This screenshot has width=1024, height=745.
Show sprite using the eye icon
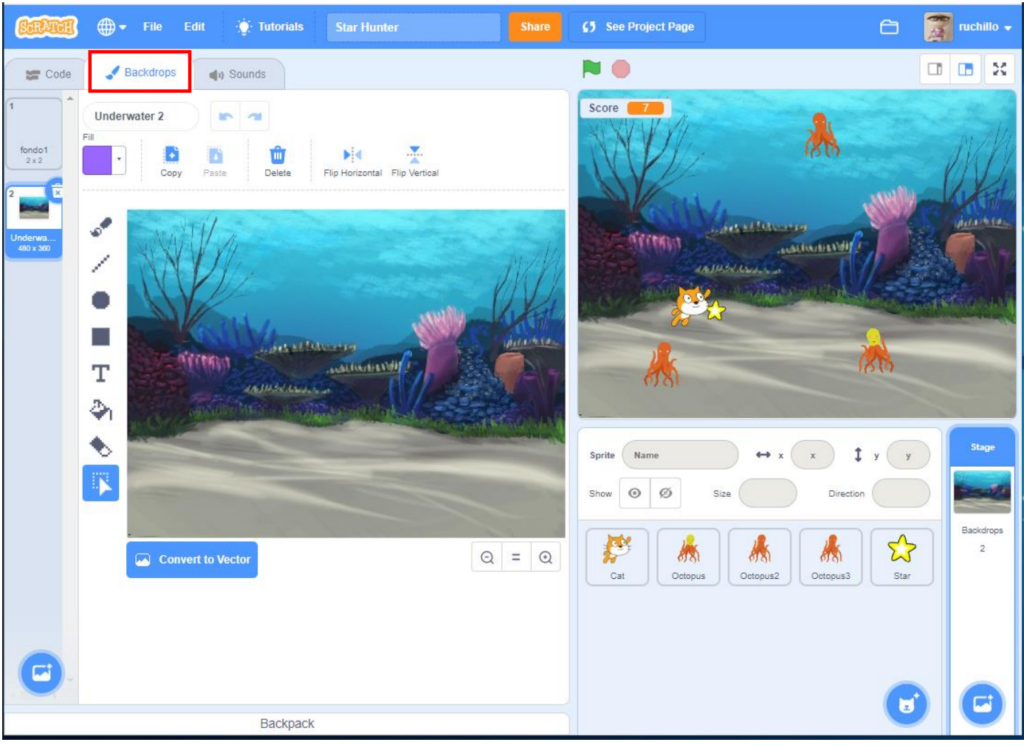pyautogui.click(x=634, y=493)
